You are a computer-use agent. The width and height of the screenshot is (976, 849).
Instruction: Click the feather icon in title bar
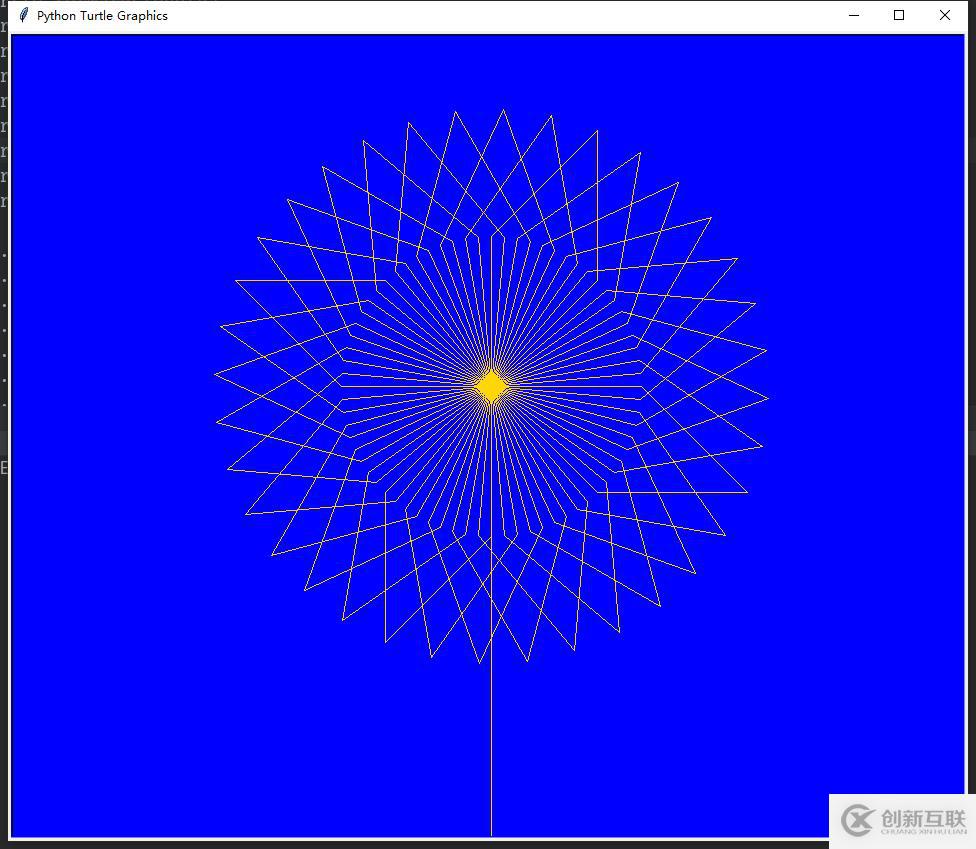24,15
